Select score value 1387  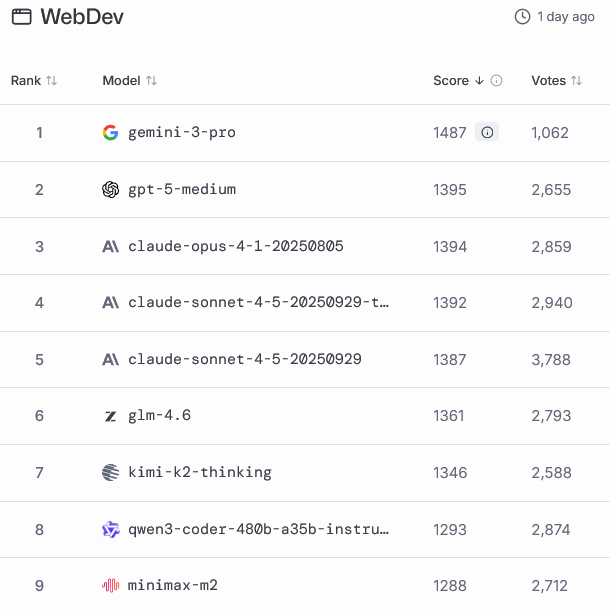point(449,360)
